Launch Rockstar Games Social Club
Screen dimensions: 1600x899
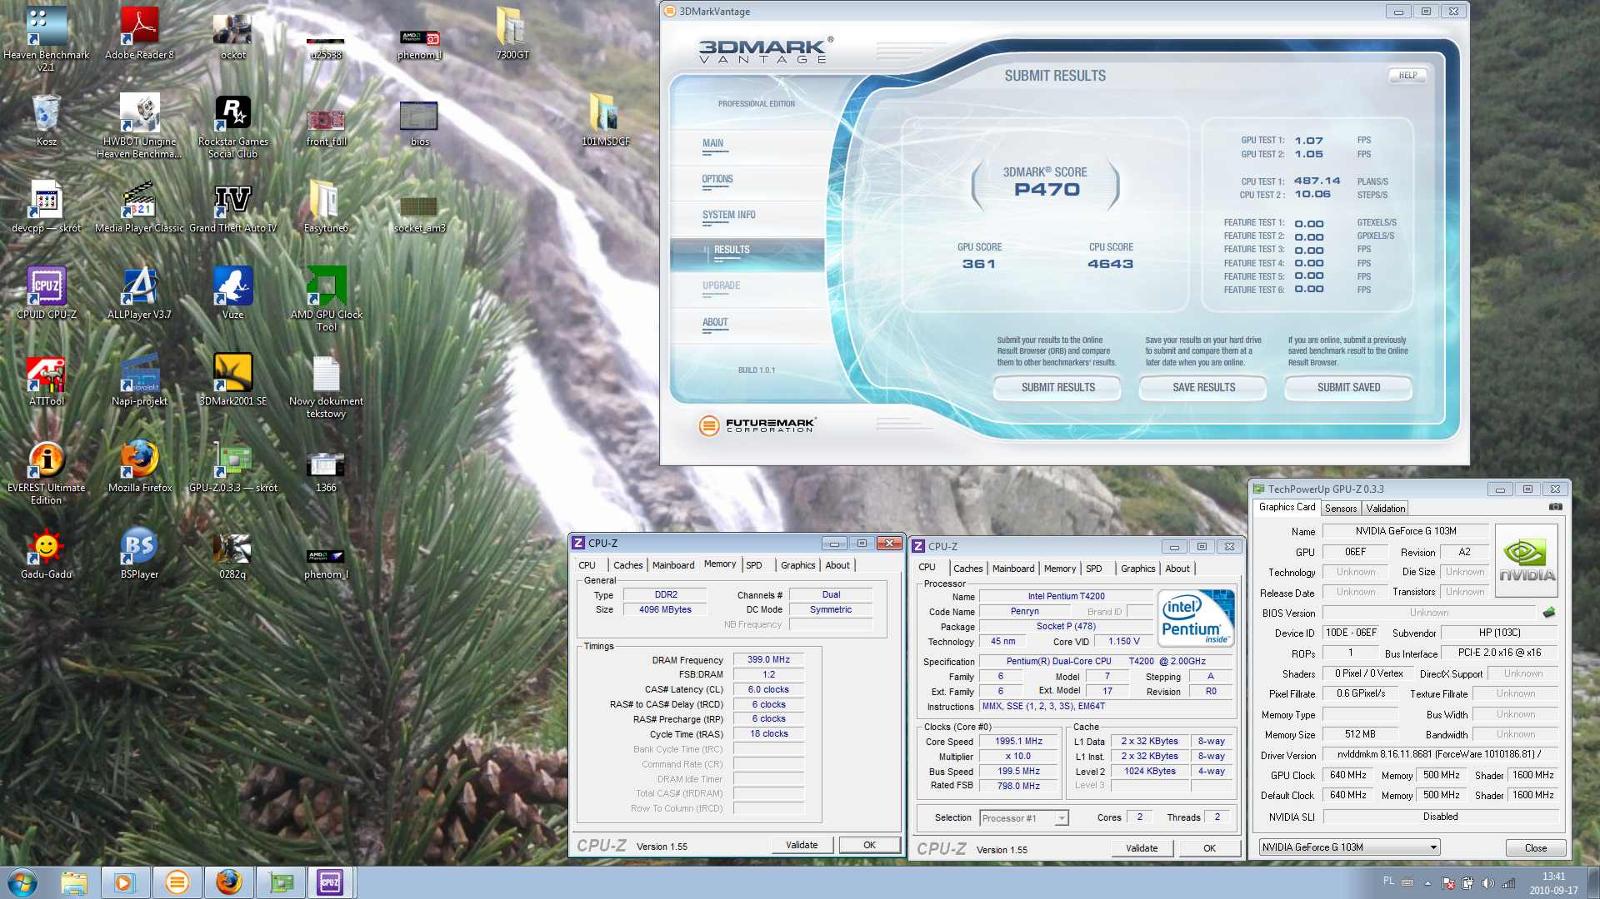coord(233,126)
